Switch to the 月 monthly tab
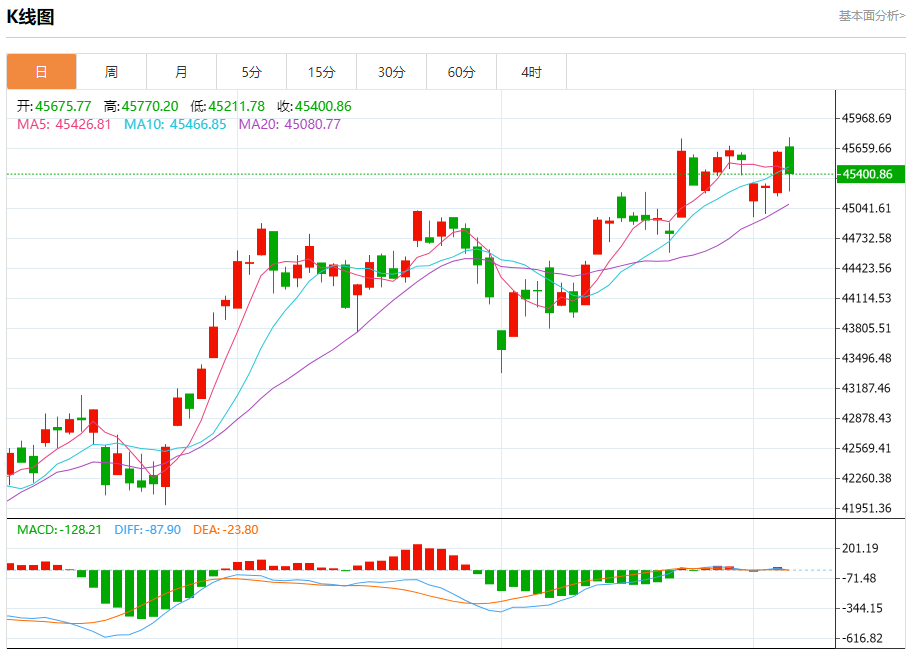Screen dimensions: 910x649 tap(181, 72)
